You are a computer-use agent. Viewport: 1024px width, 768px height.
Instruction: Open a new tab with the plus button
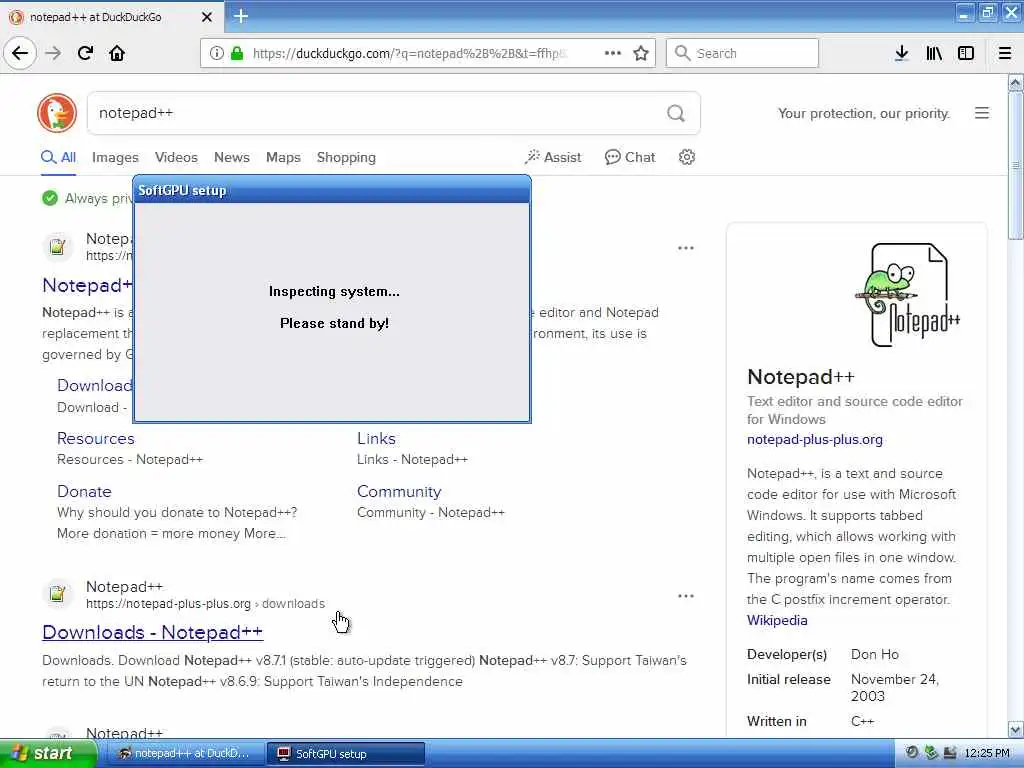click(x=241, y=16)
